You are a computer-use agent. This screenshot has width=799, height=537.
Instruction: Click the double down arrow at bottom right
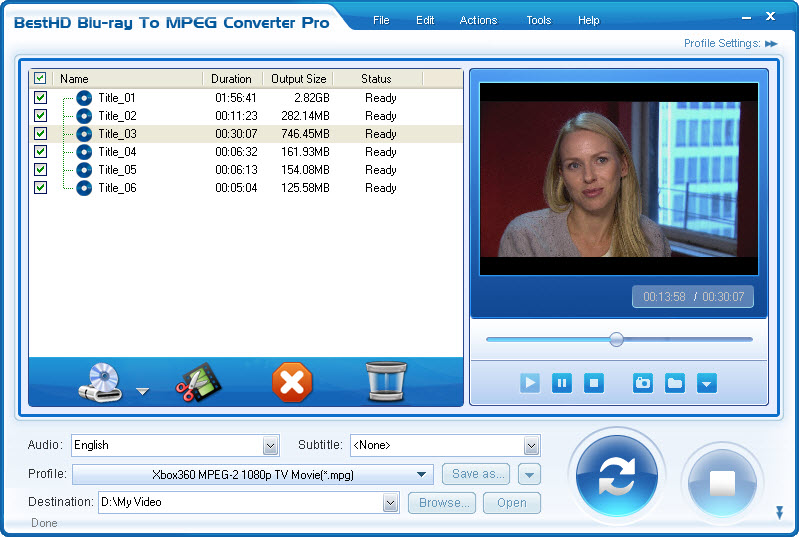[x=779, y=512]
